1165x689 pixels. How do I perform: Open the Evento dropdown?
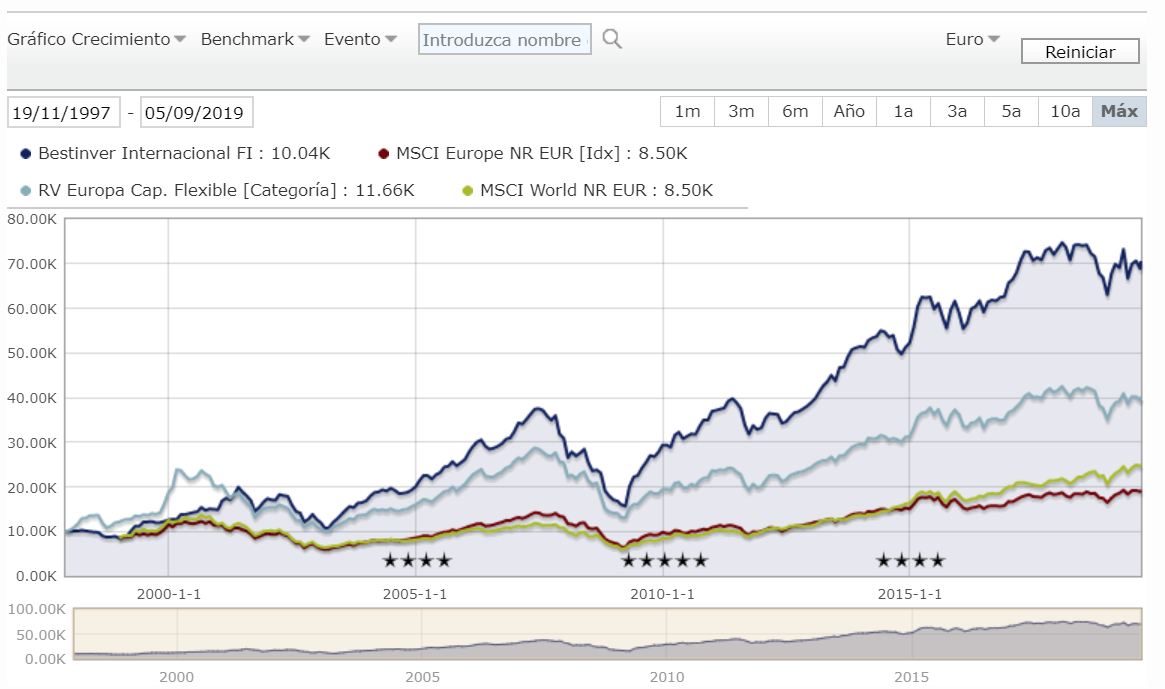pyautogui.click(x=360, y=40)
